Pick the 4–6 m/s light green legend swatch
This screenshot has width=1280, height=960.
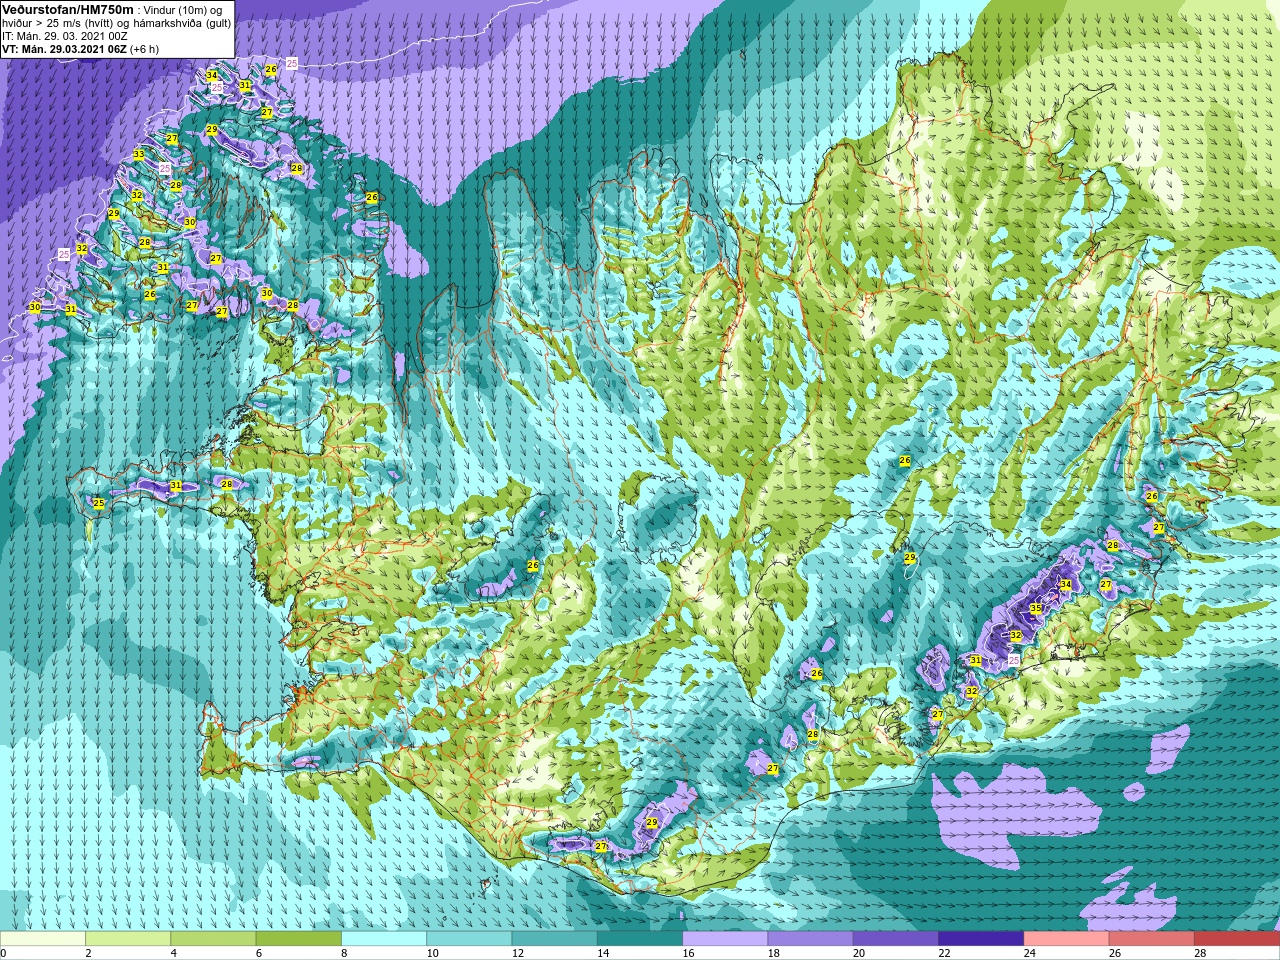213,939
